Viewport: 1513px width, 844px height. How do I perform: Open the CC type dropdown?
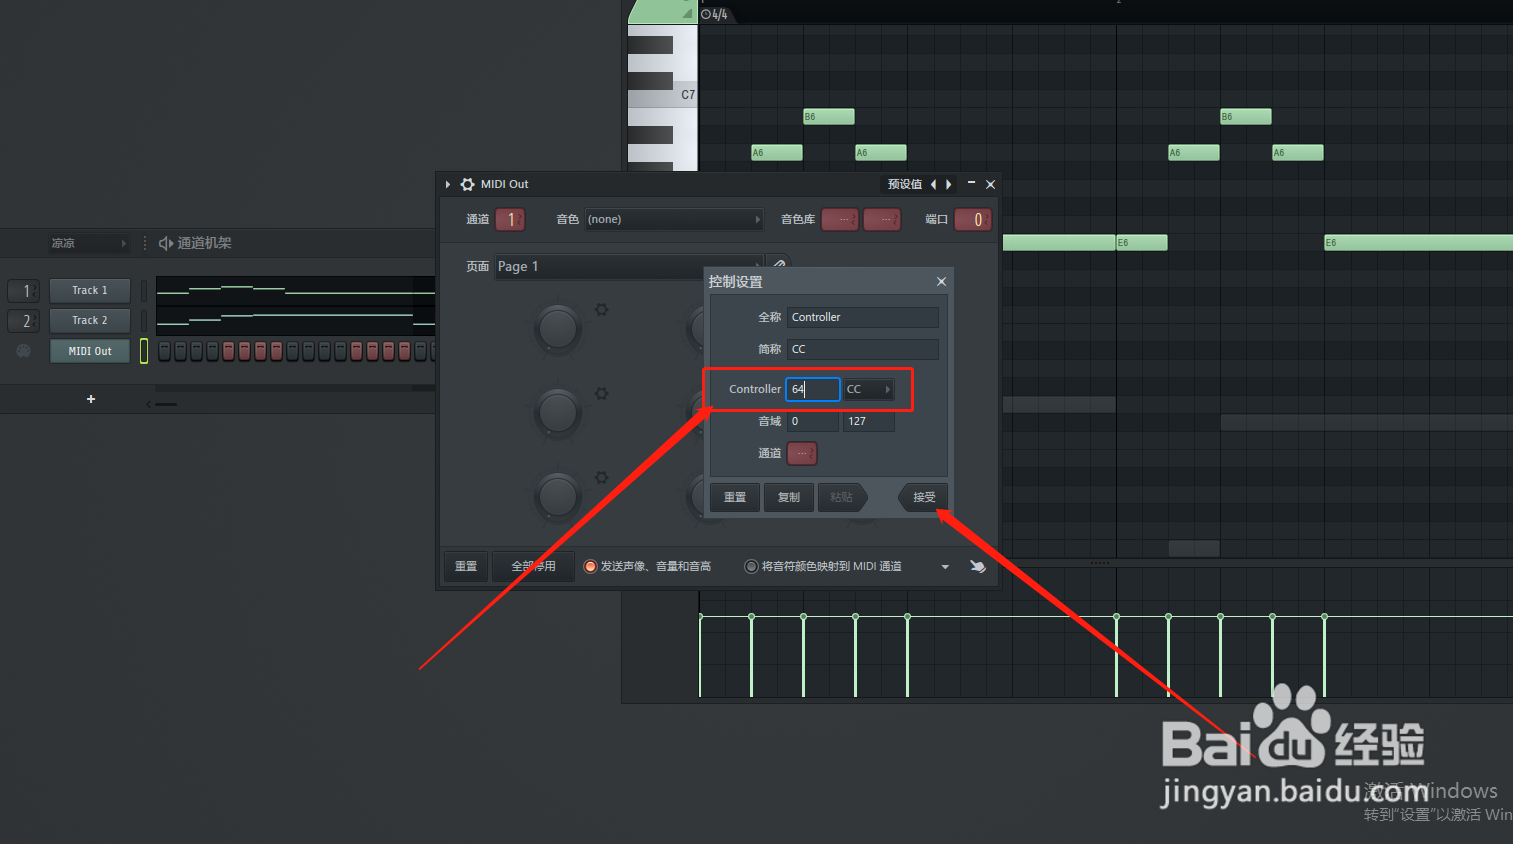point(868,389)
